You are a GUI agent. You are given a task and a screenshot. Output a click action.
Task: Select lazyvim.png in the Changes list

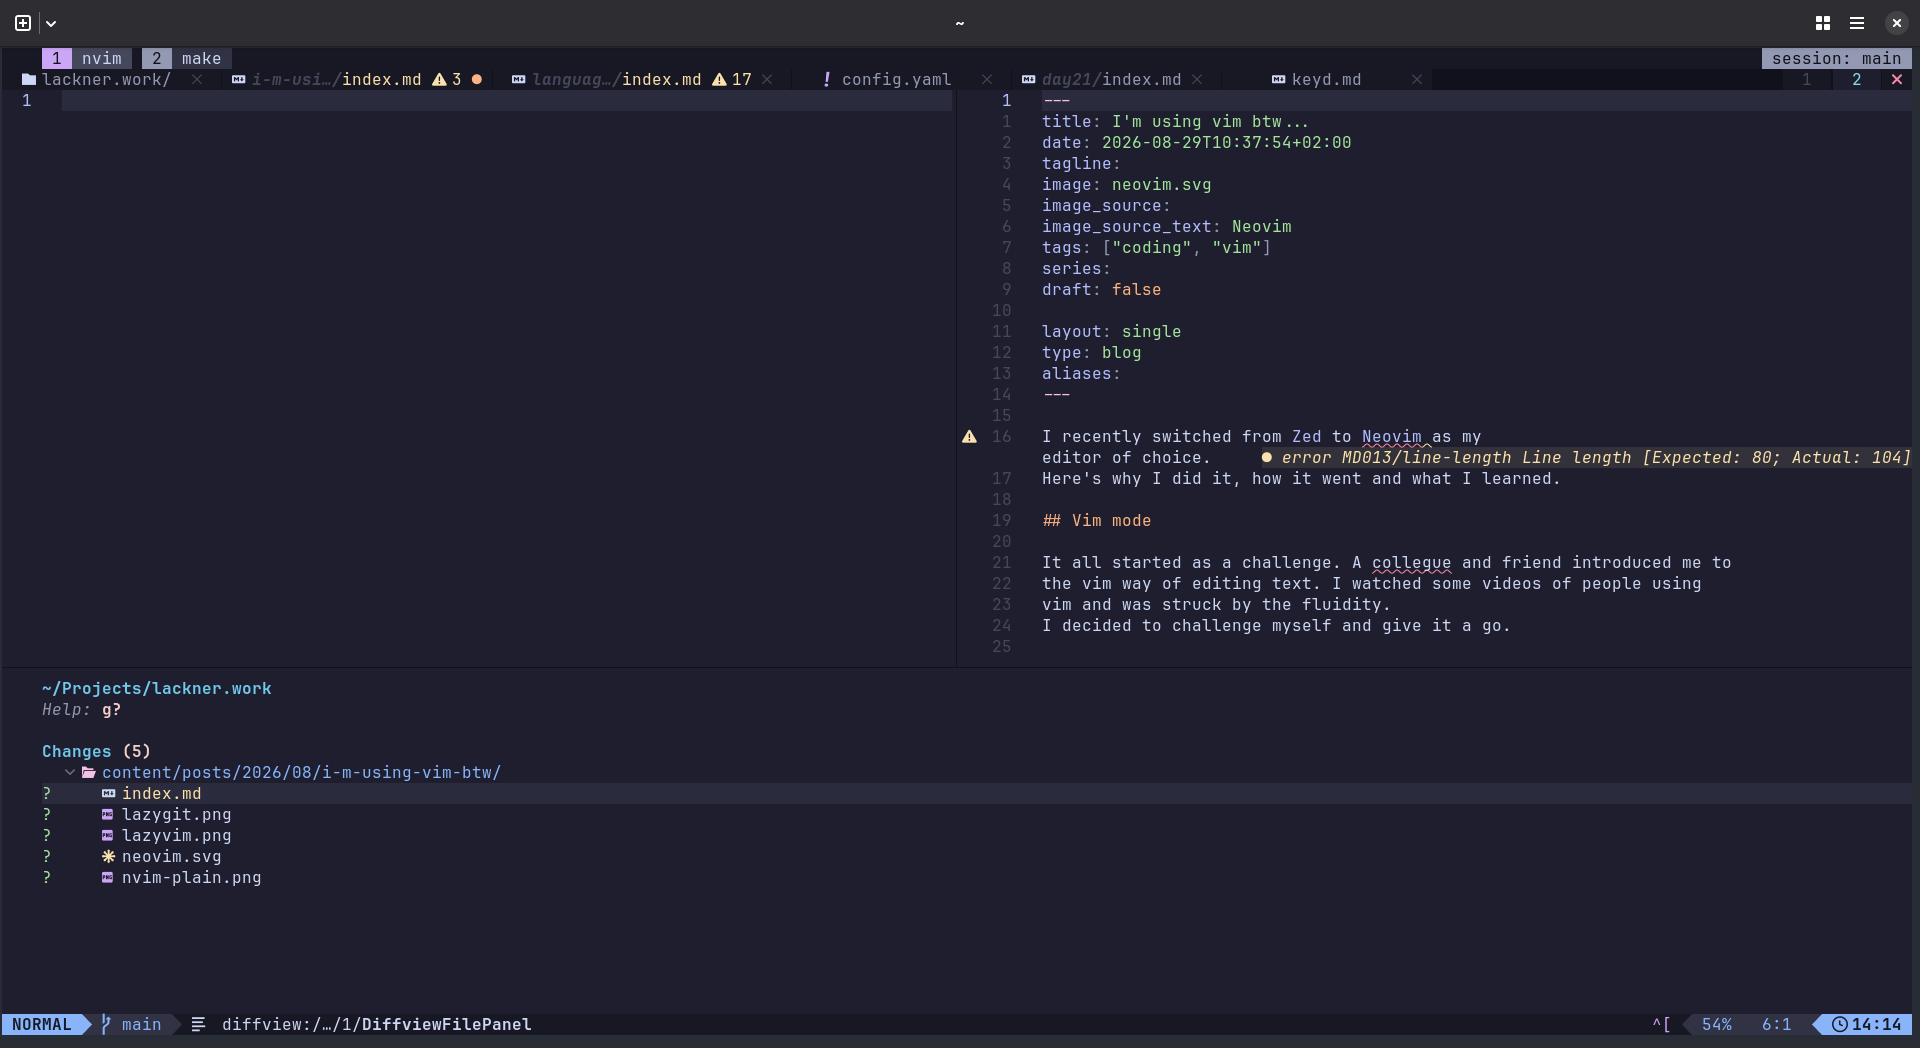(x=177, y=835)
